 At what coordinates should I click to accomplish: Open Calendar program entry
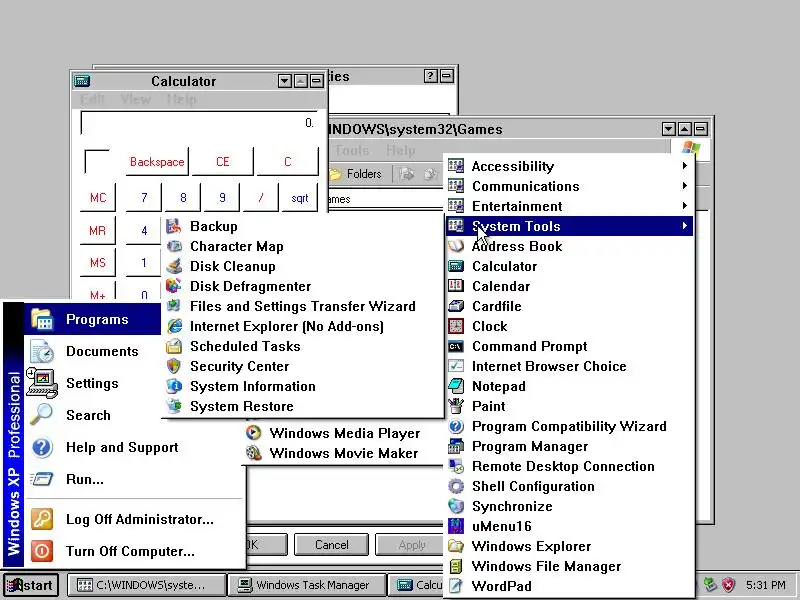[x=569, y=286]
